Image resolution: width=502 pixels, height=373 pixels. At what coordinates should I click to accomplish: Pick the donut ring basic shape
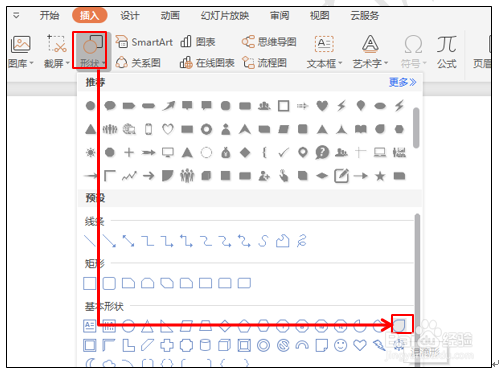coord(263,345)
